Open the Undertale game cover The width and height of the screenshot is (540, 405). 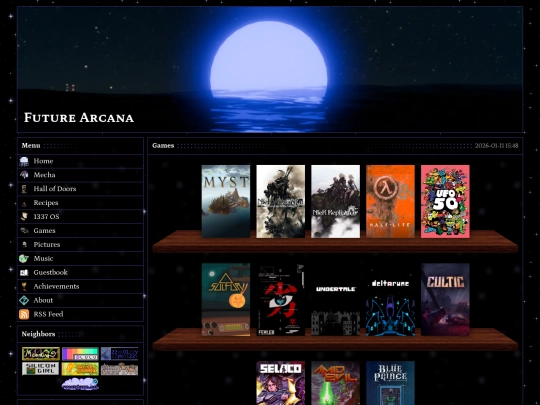pos(335,300)
